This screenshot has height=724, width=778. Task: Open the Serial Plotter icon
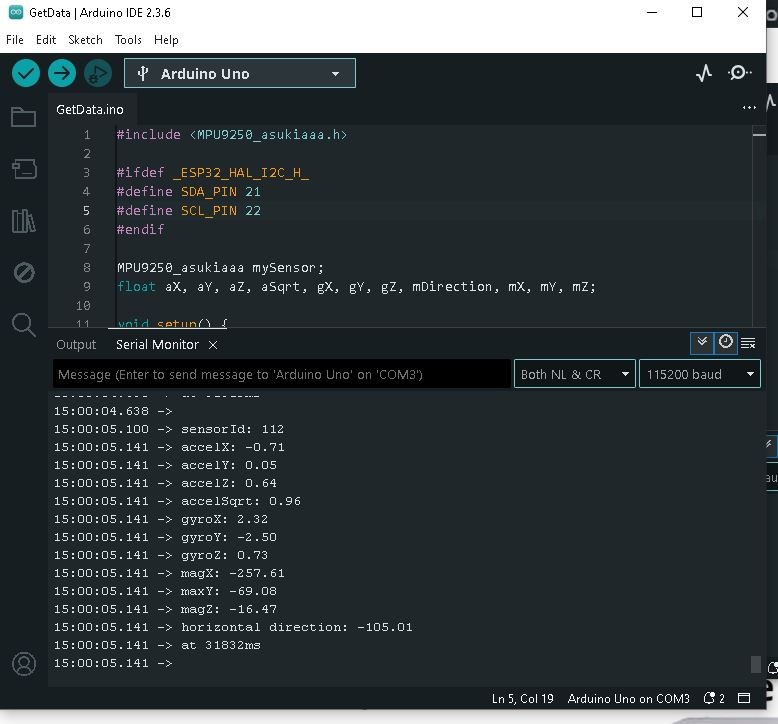click(x=704, y=73)
